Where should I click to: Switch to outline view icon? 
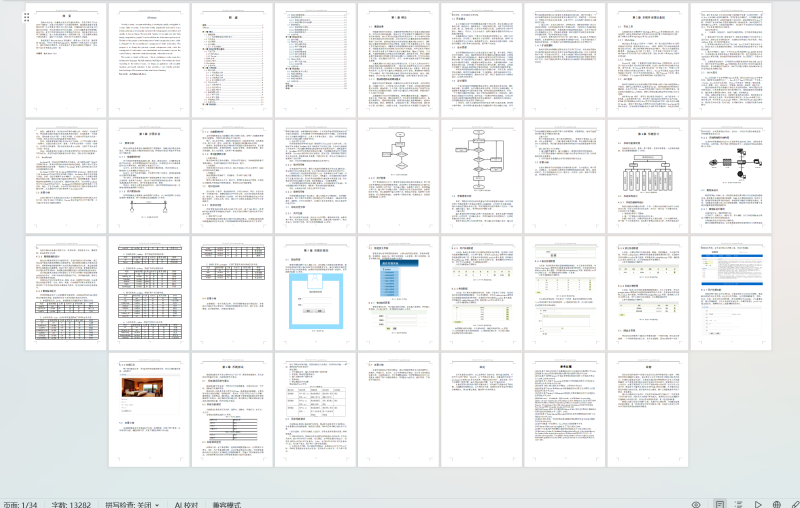click(738, 504)
